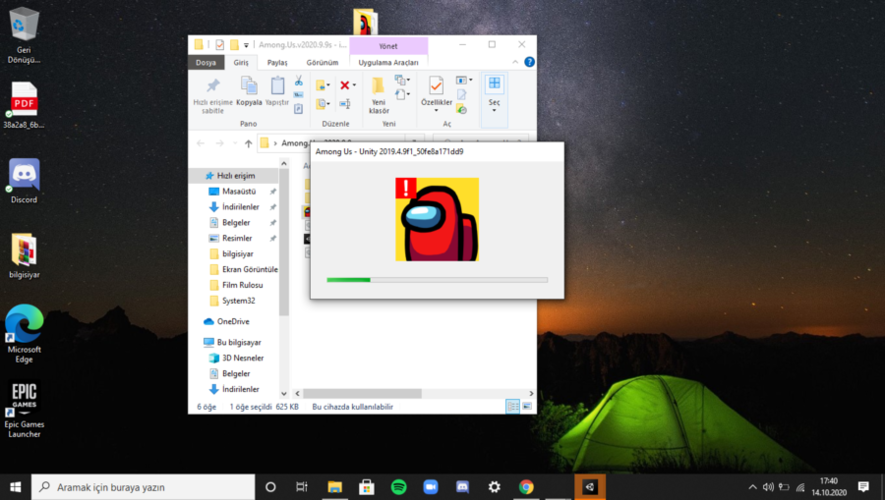Open Zoom from the taskbar

coord(431,487)
